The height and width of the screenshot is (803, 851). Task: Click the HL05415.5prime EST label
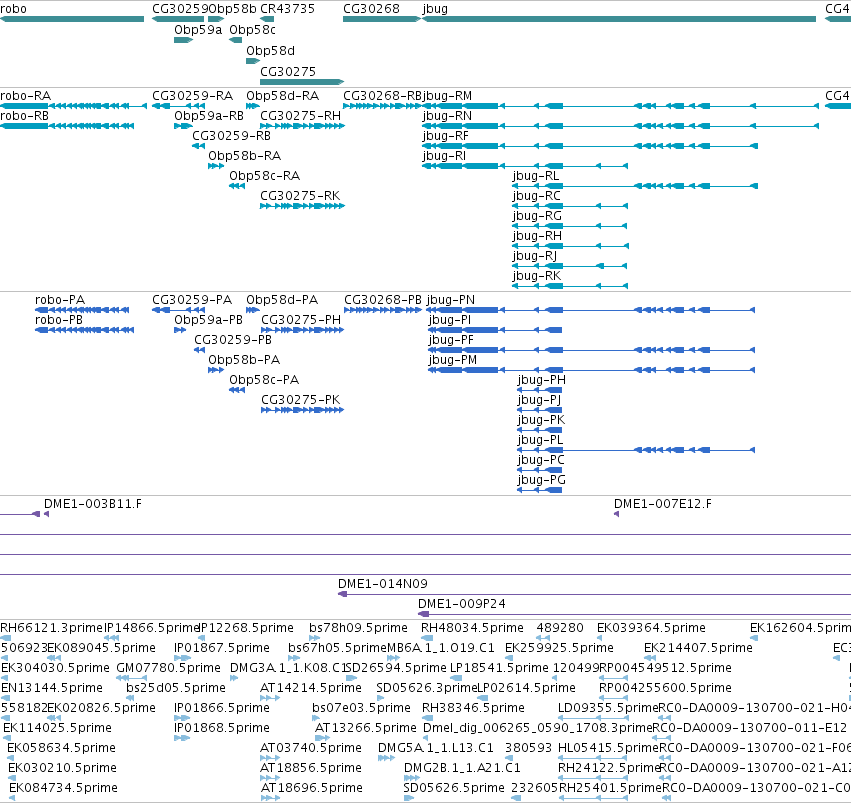coord(608,748)
